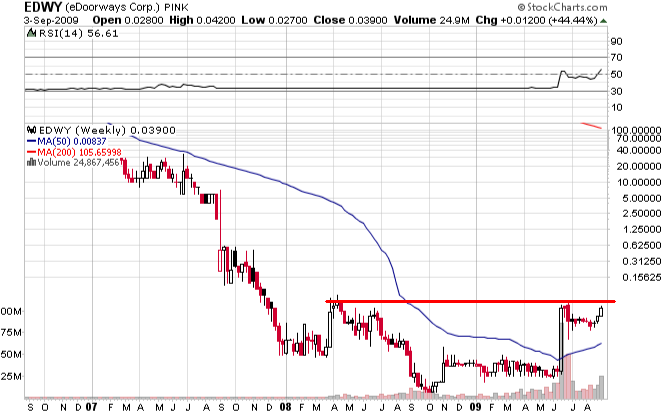Click the RSI(14) 56.61 label
This screenshot has width=668, height=411.
click(x=78, y=33)
